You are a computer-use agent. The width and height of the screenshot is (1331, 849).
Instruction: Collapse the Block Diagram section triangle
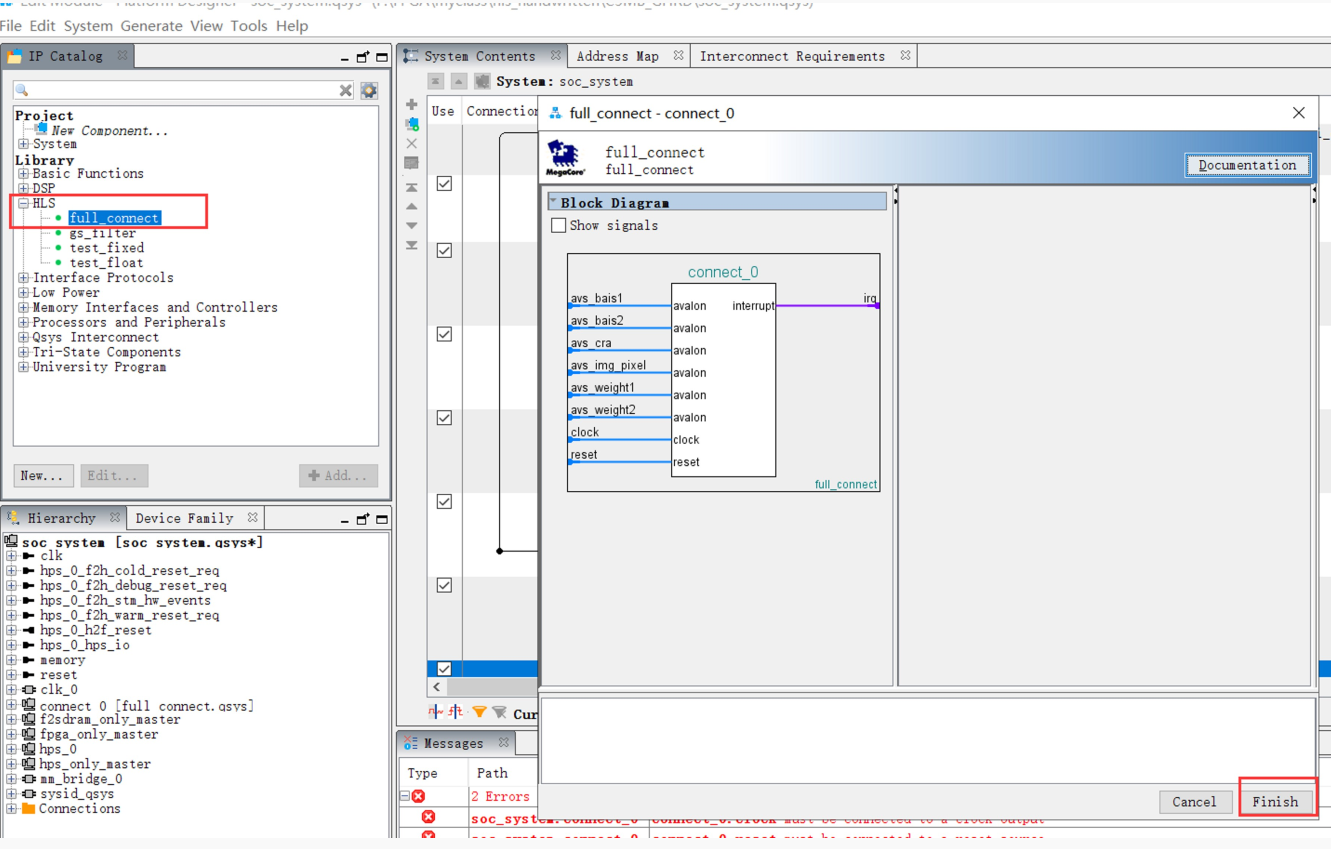coord(553,202)
